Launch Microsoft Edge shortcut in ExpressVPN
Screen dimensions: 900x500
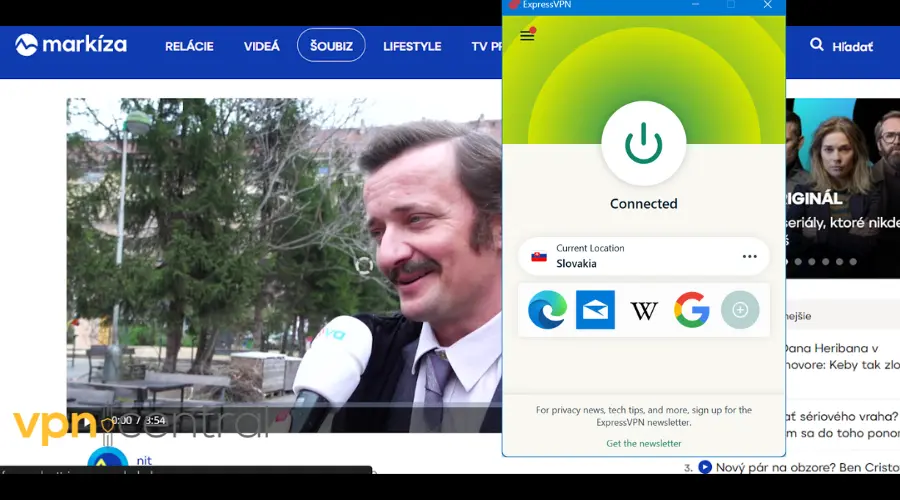[548, 310]
